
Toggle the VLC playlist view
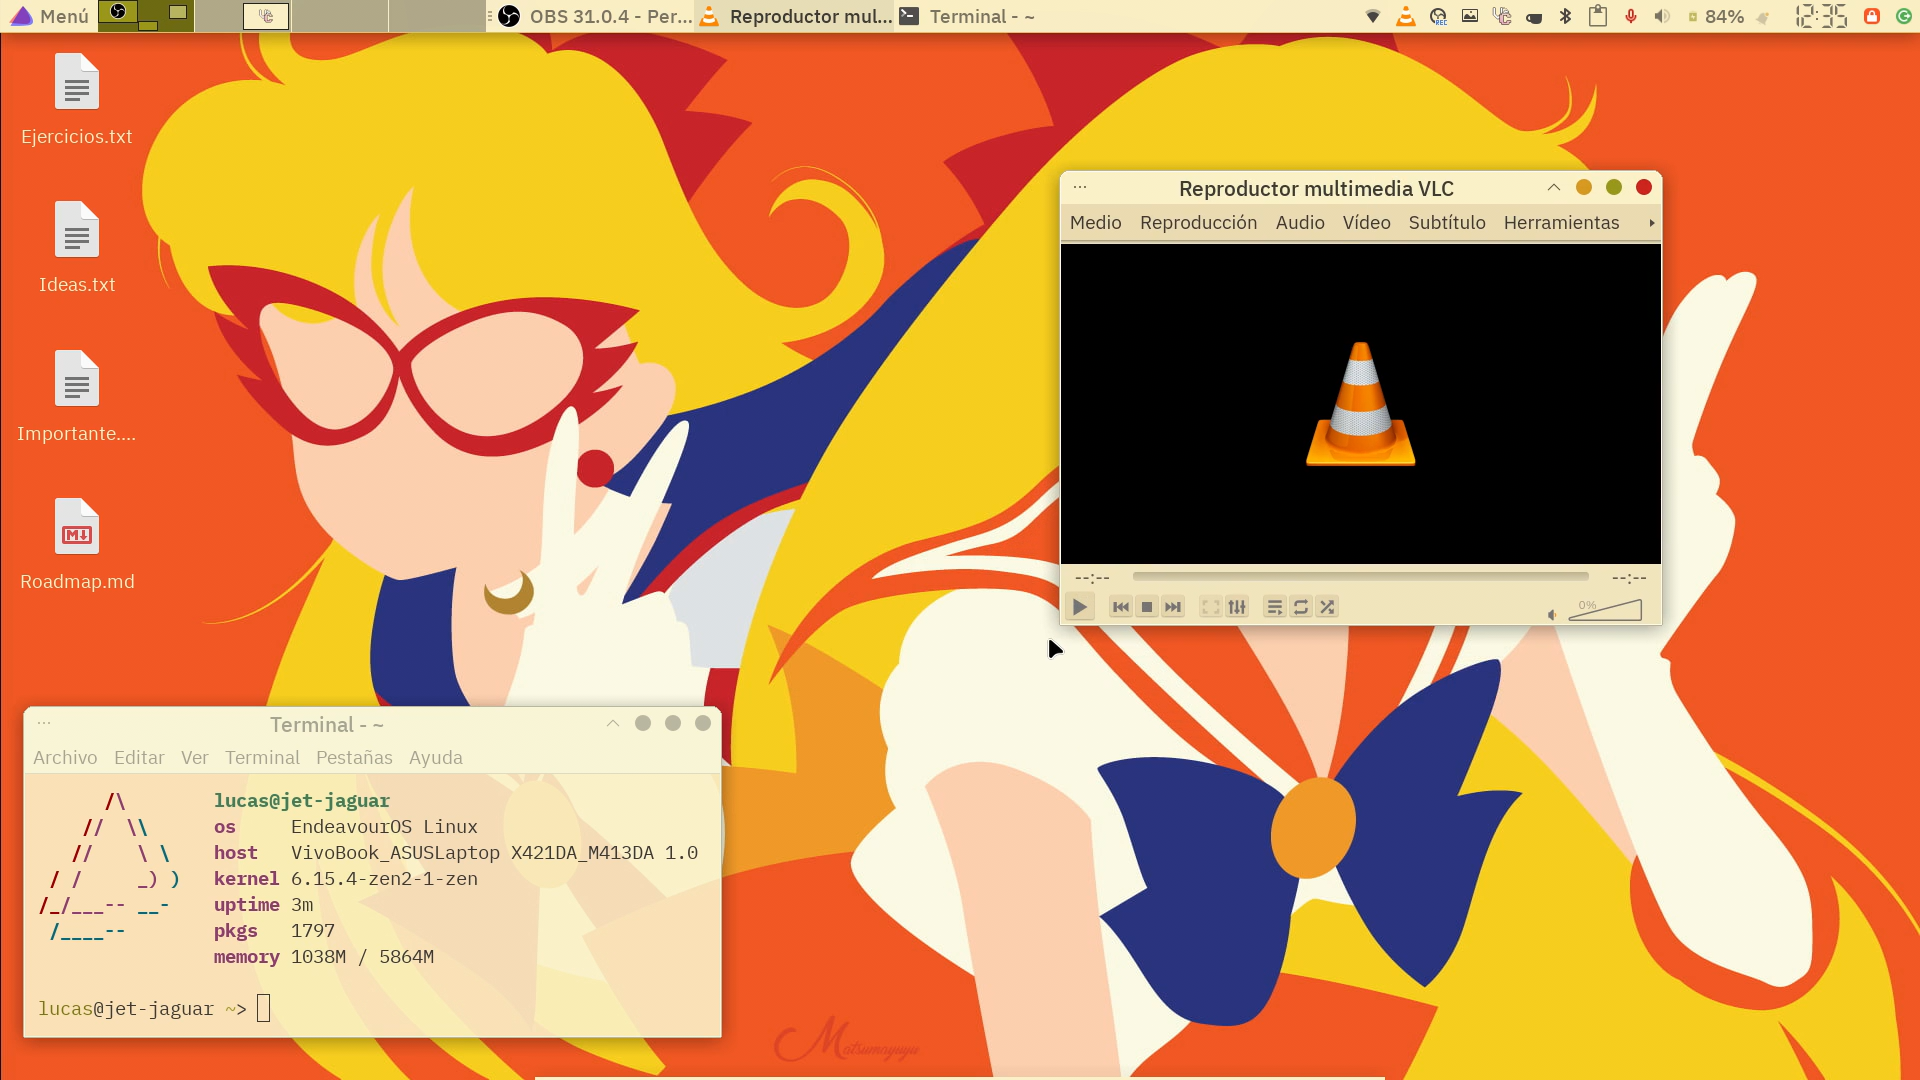point(1274,607)
